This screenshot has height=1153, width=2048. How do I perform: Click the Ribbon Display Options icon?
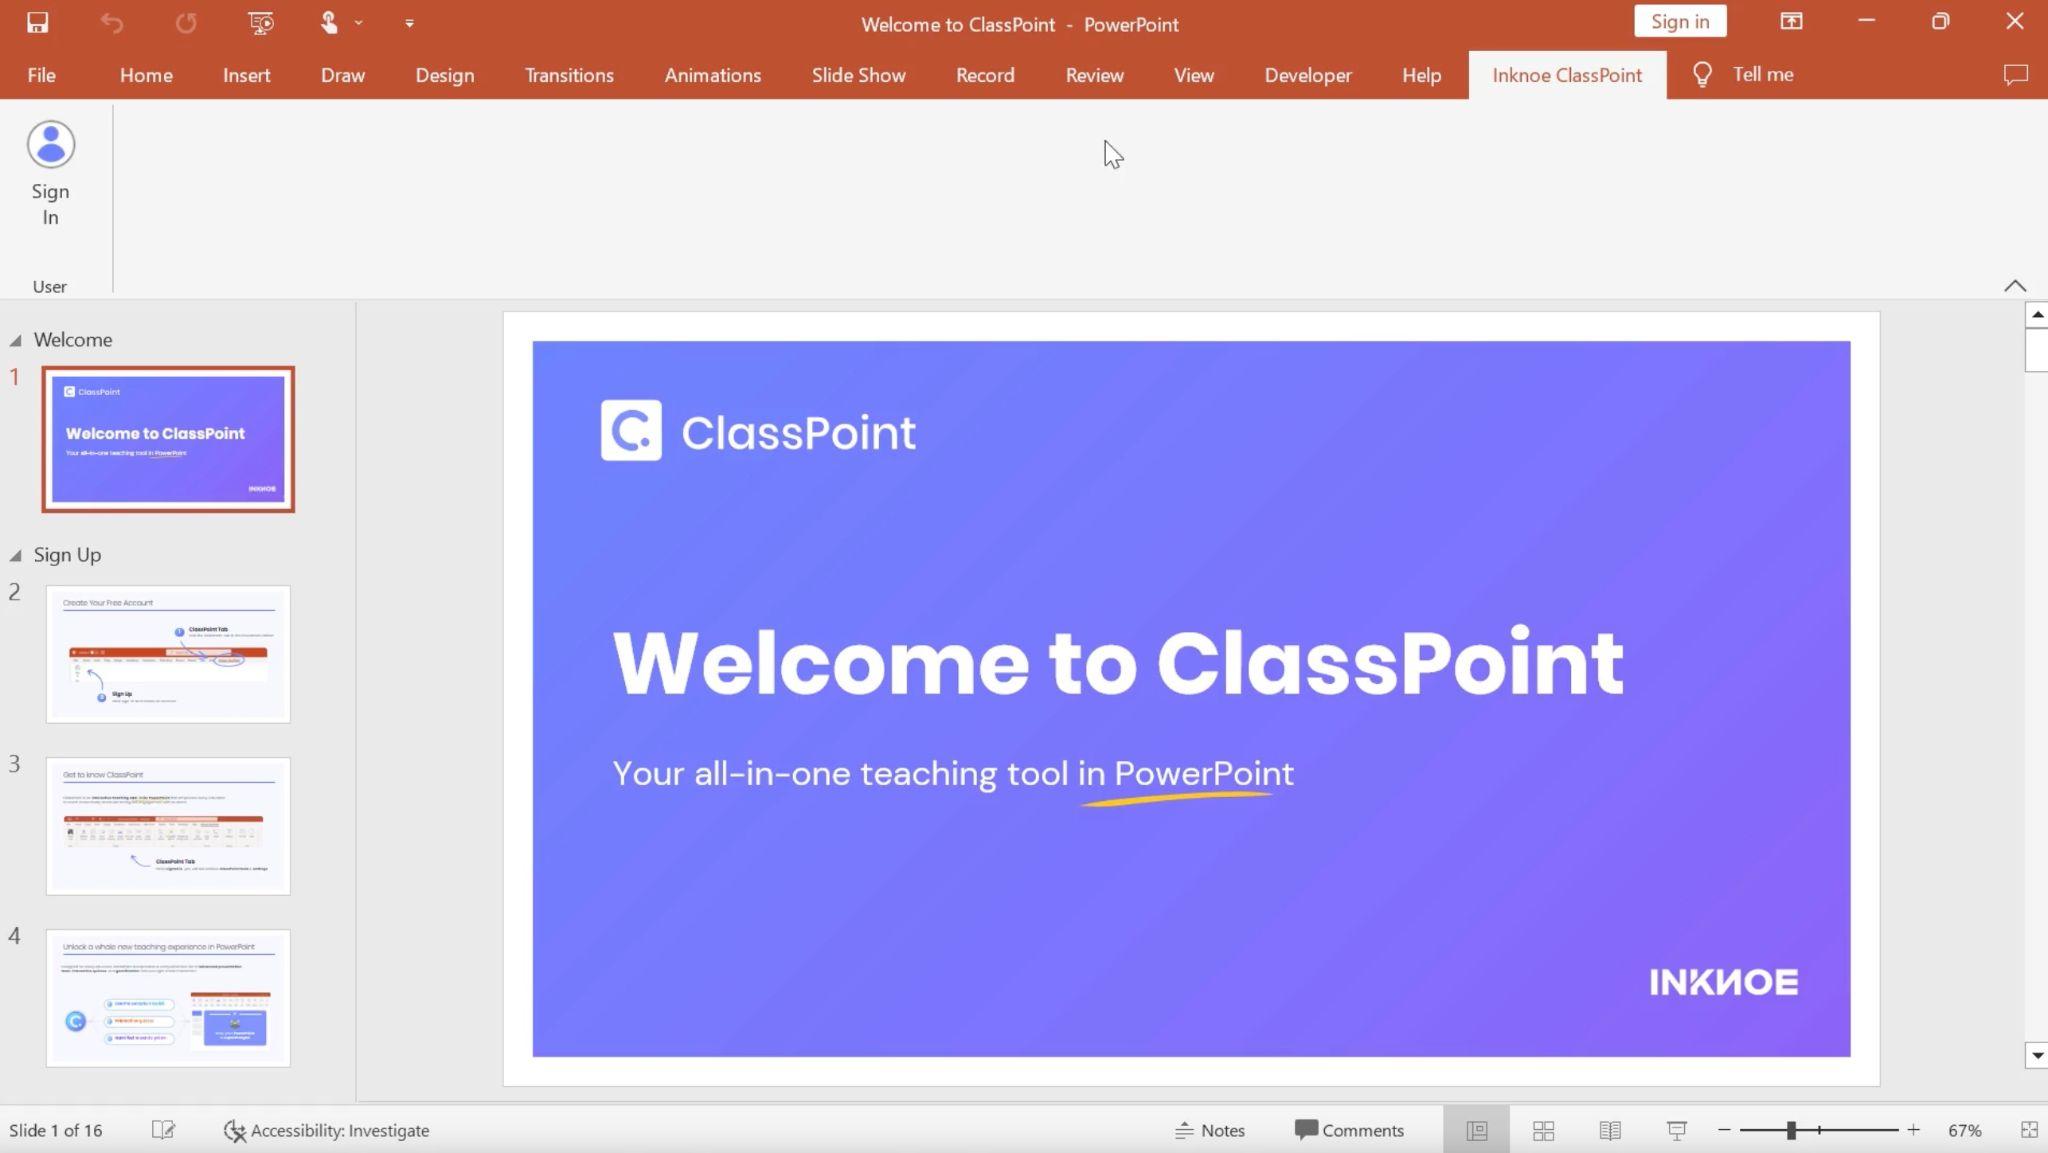point(1791,21)
